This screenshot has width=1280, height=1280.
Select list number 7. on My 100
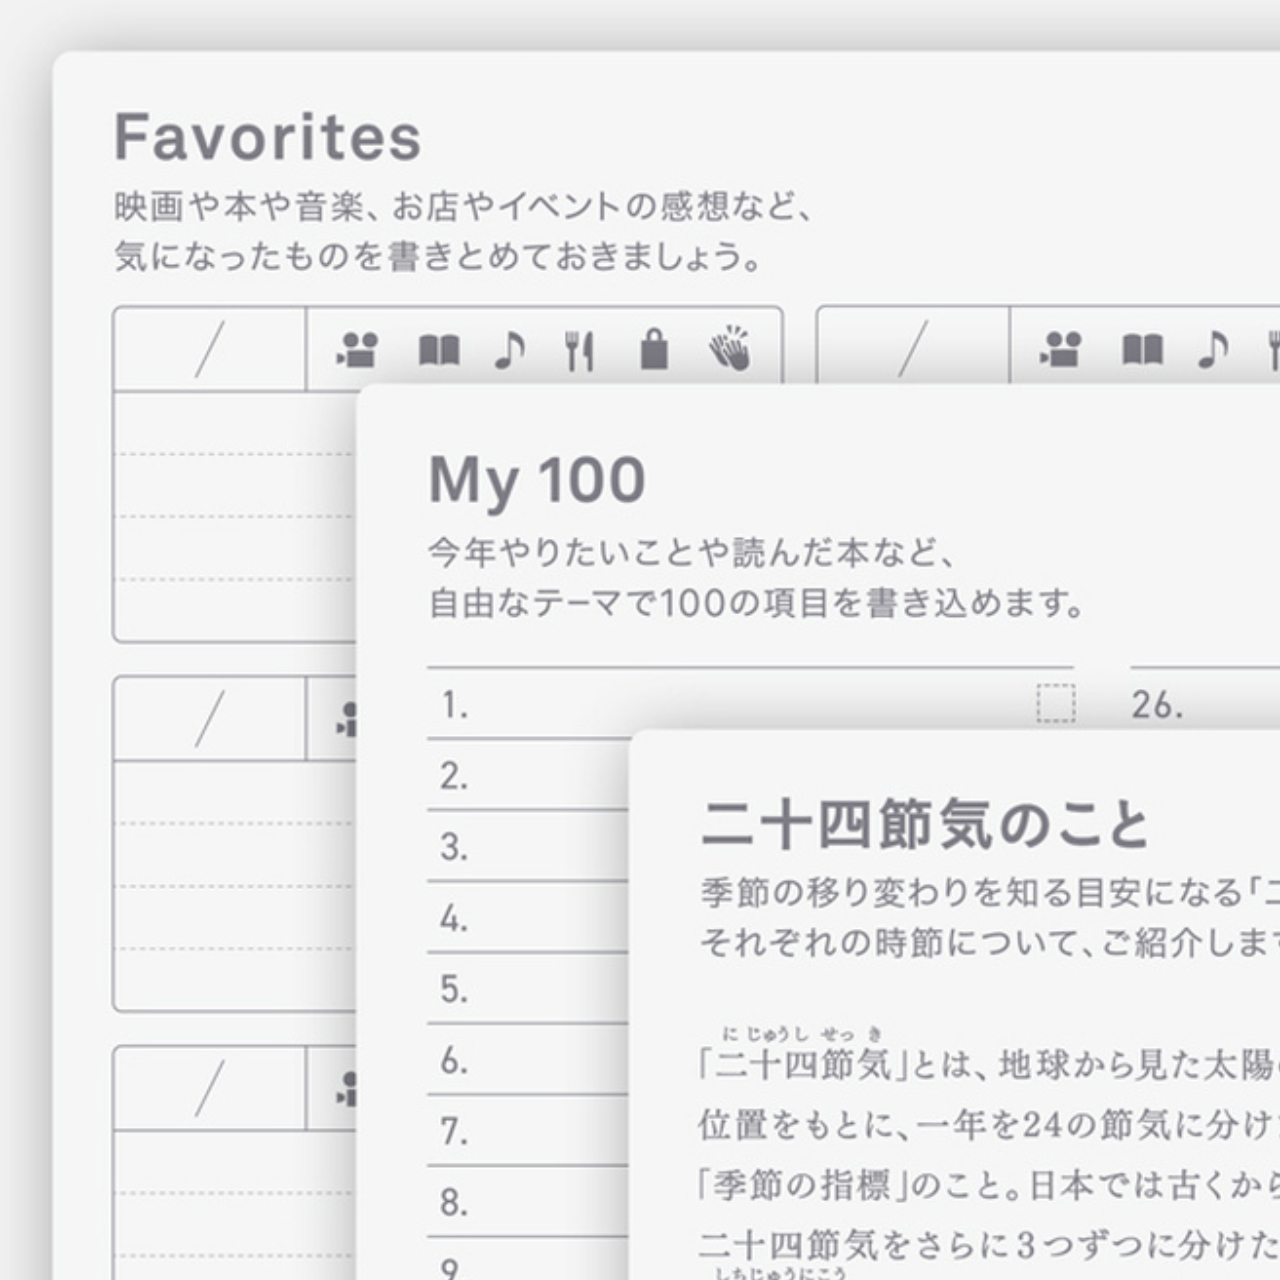(455, 1131)
